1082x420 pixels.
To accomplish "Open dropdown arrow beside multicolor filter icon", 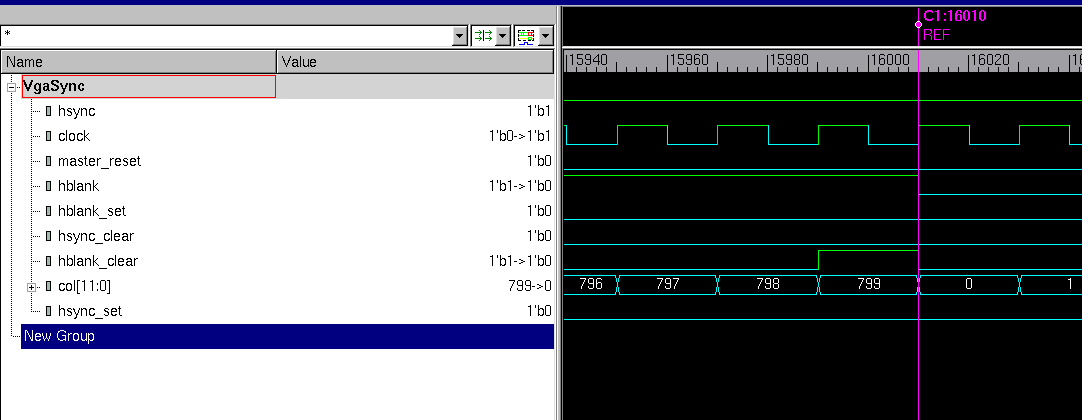I will [x=544, y=35].
